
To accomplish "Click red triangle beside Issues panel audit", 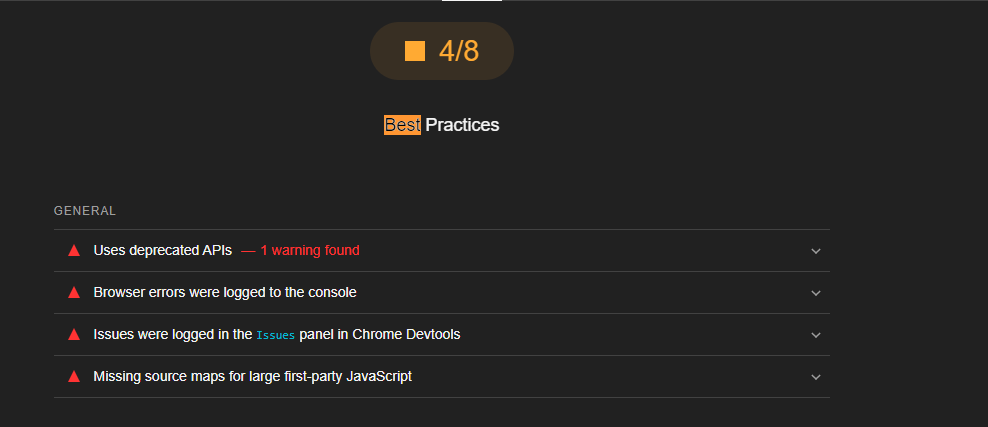I will (x=74, y=334).
